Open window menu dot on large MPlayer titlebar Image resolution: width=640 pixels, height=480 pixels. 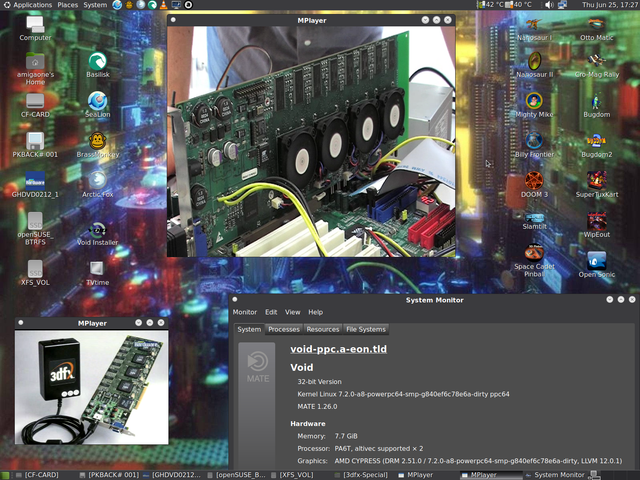[173, 20]
